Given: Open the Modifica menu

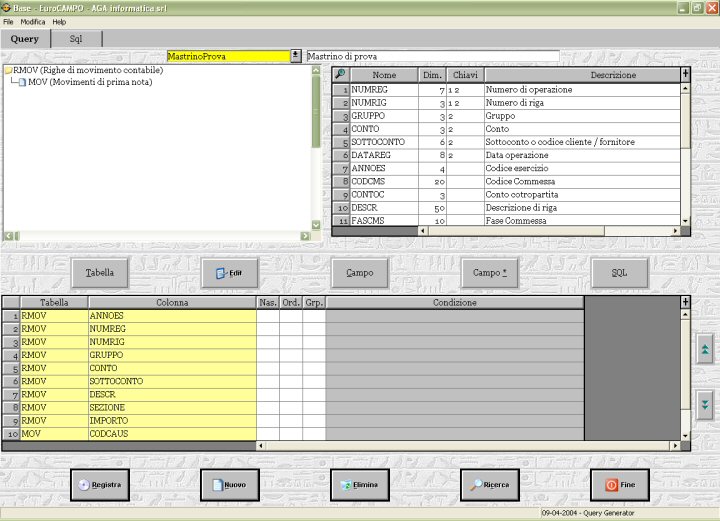Looking at the screenshot, I should pyautogui.click(x=33, y=21).
